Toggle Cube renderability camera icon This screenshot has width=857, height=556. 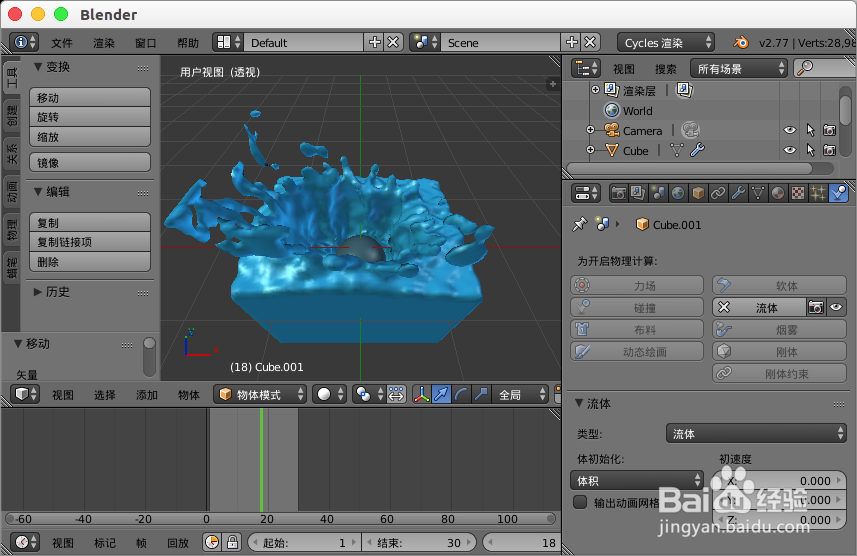tap(830, 150)
